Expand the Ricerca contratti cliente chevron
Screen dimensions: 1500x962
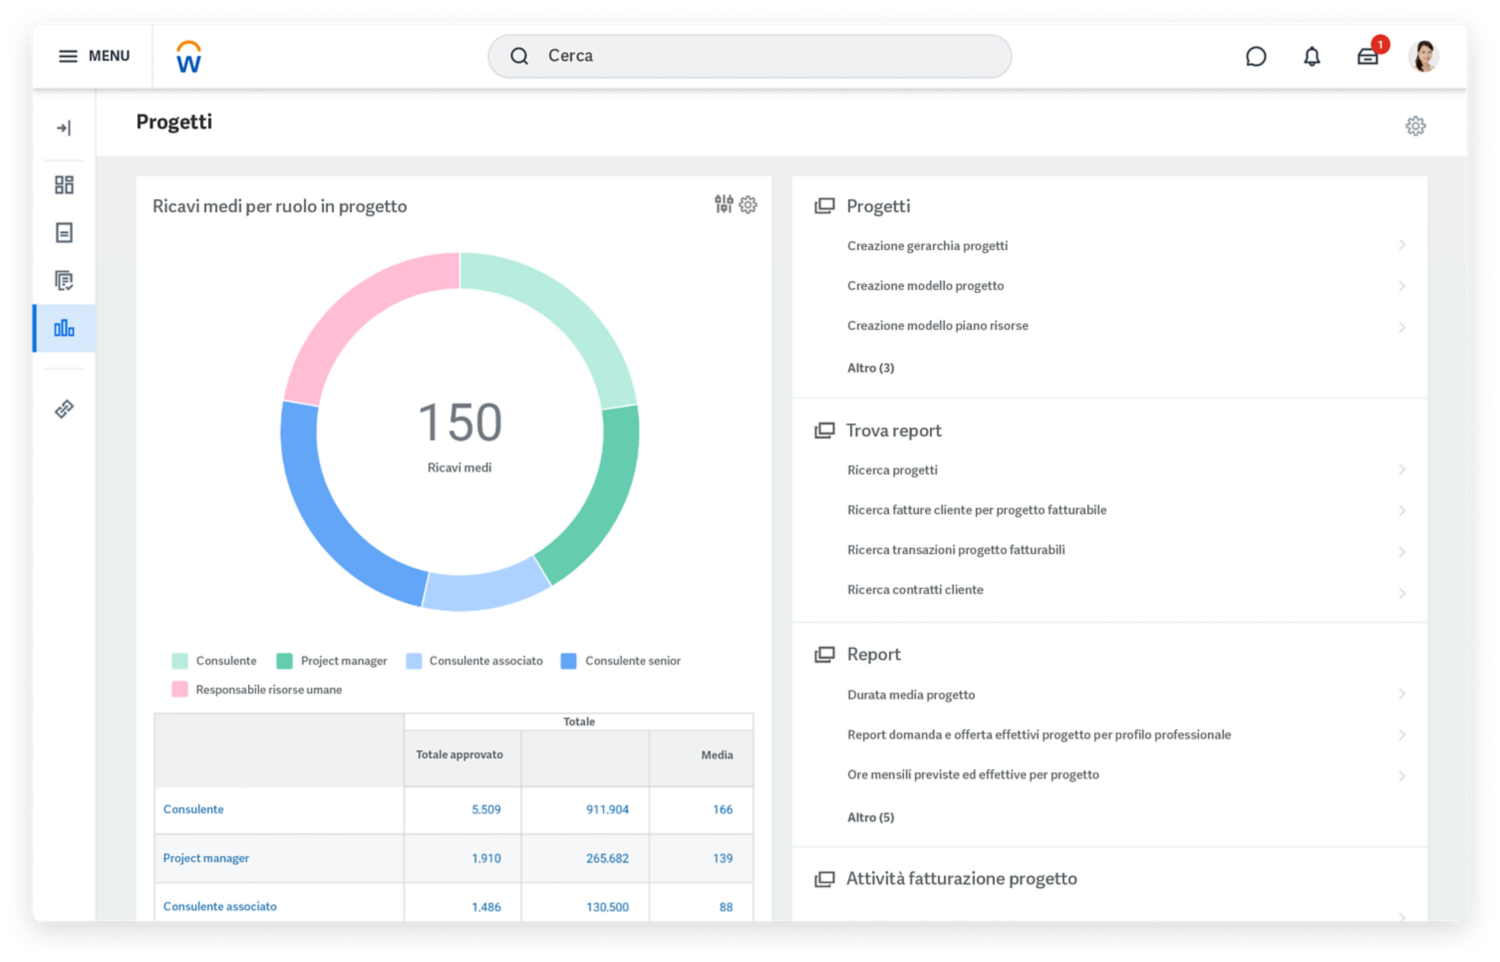pos(1402,593)
